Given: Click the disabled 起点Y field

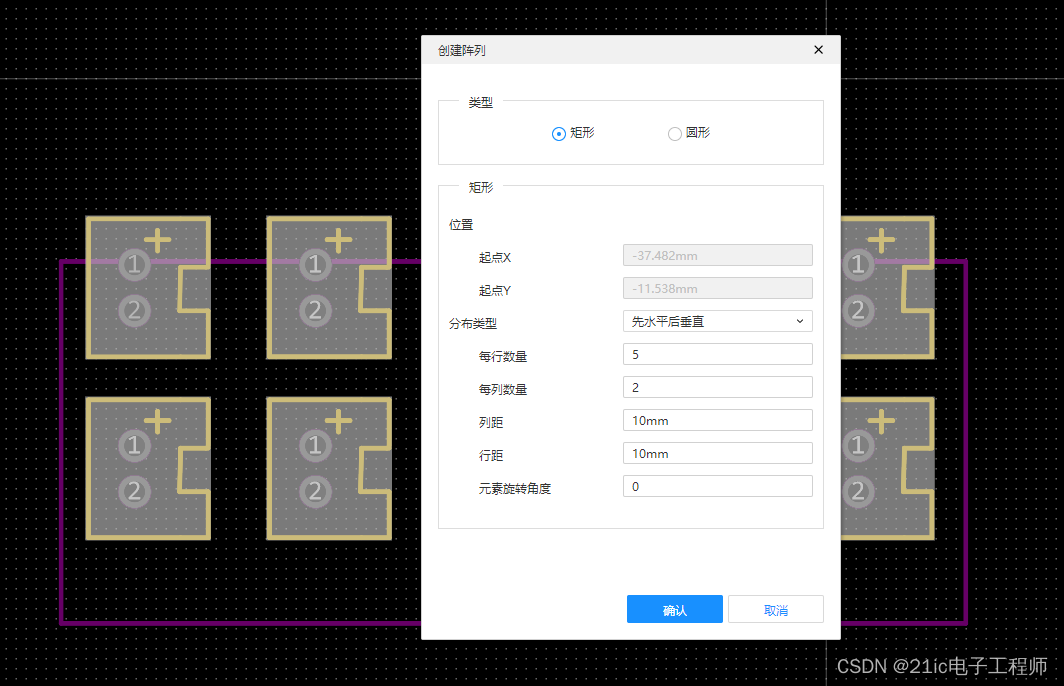Looking at the screenshot, I should pos(717,288).
